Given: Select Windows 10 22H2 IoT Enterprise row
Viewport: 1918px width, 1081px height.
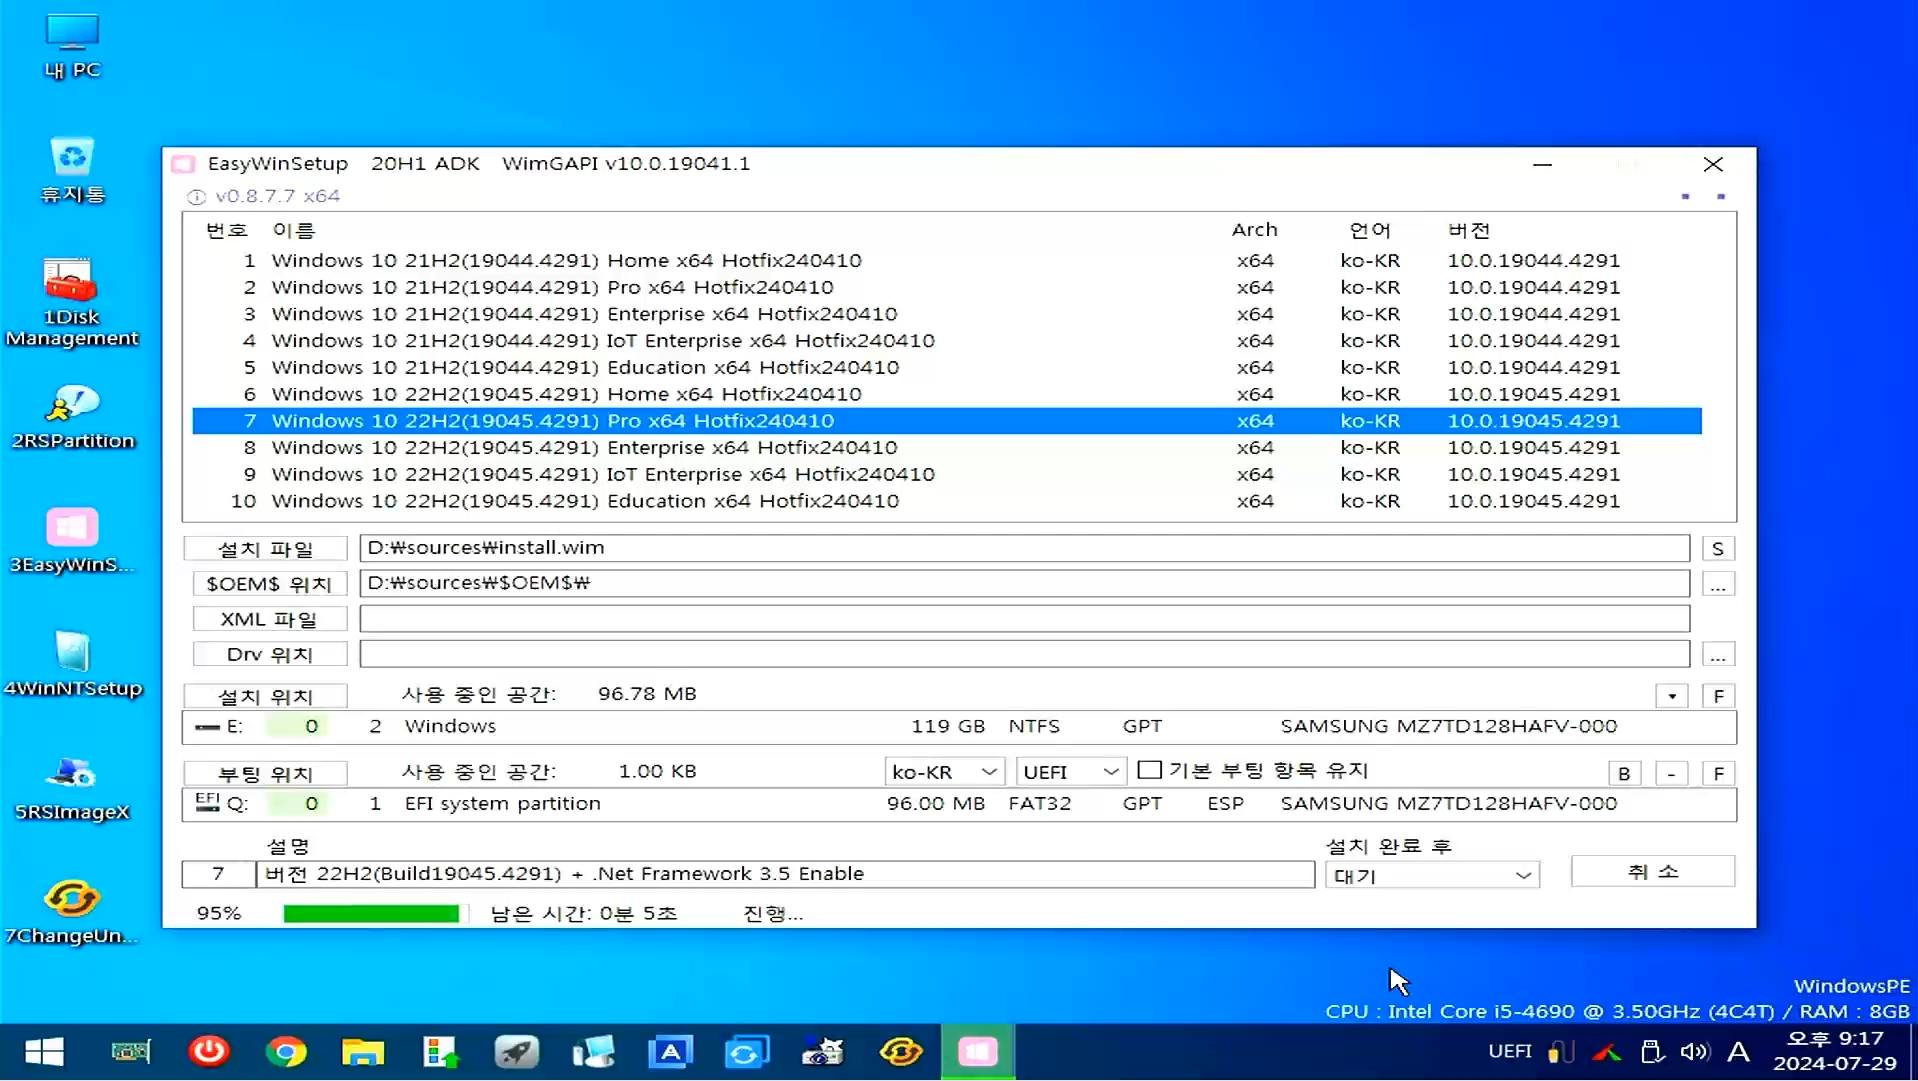Looking at the screenshot, I should click(946, 475).
